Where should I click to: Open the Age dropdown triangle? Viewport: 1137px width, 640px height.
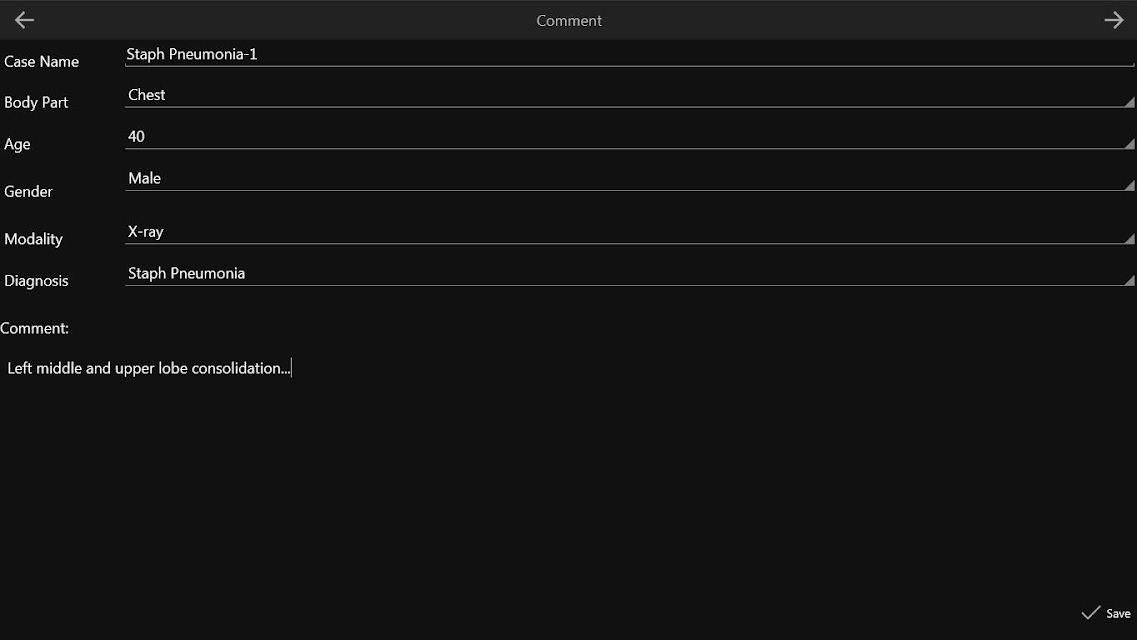point(1130,144)
